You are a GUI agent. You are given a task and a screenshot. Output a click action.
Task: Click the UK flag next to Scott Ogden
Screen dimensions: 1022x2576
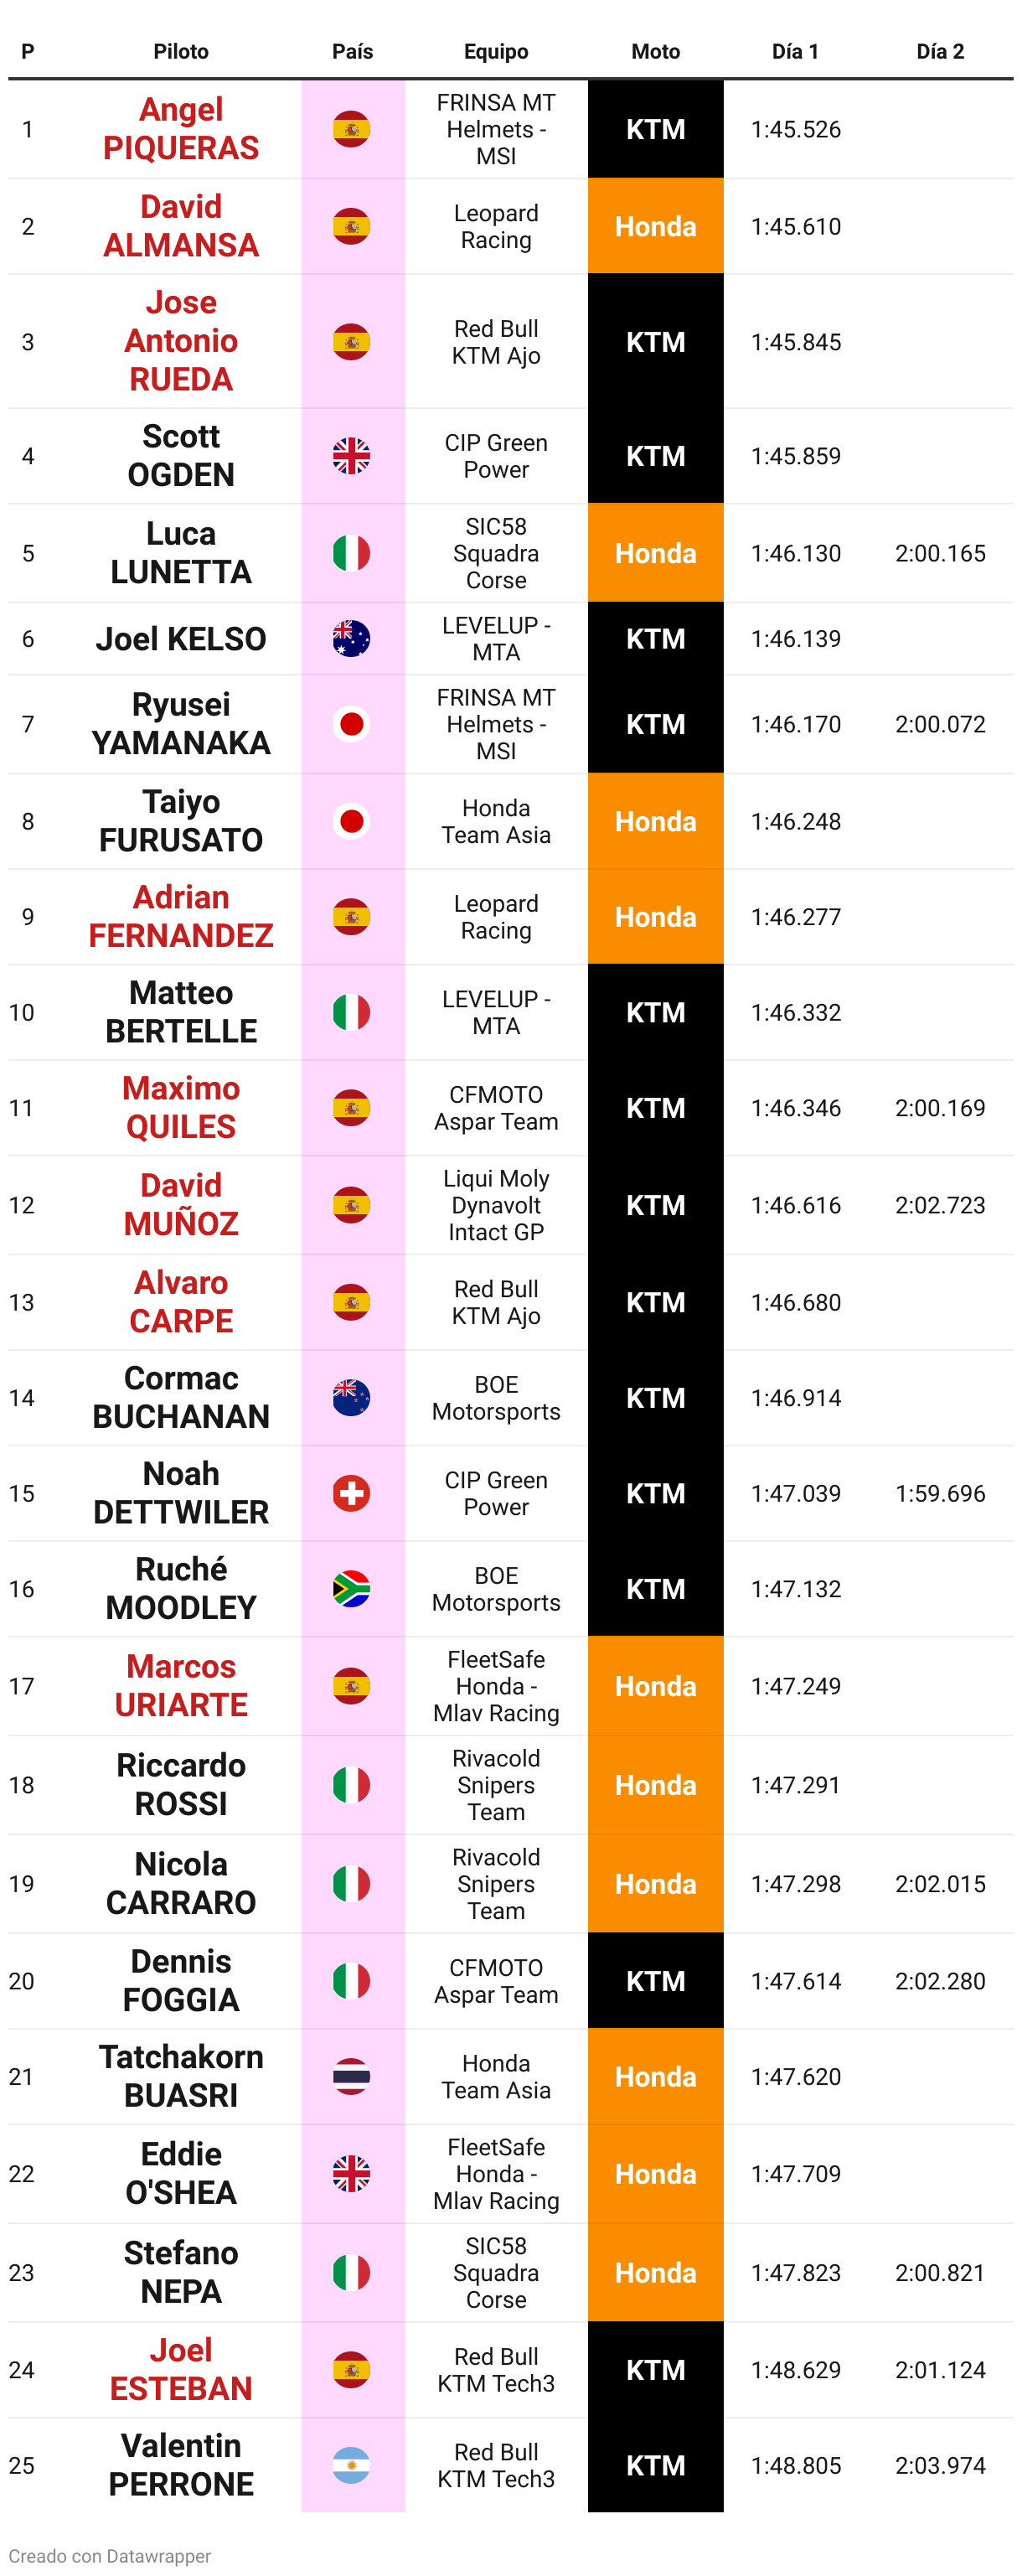coord(351,456)
